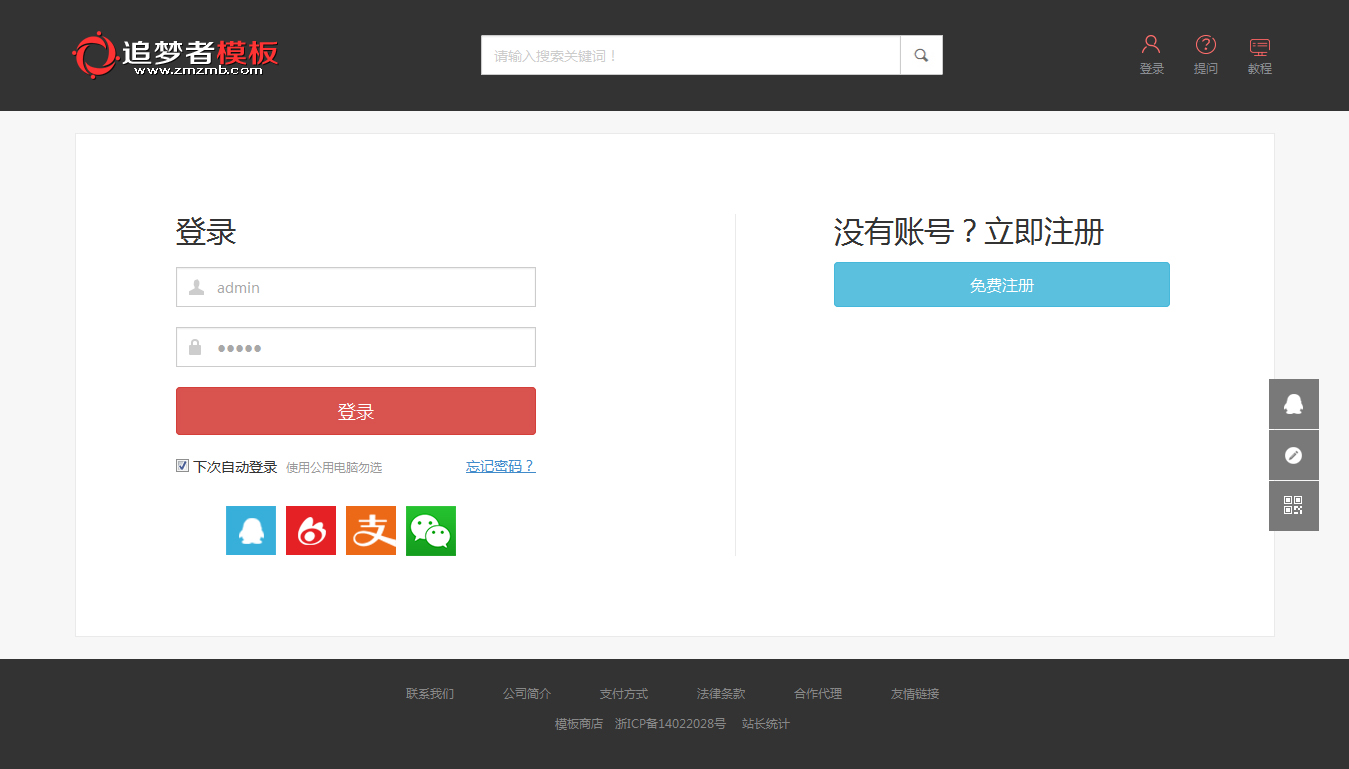Click the 追梦者模板 site logo

(x=175, y=55)
